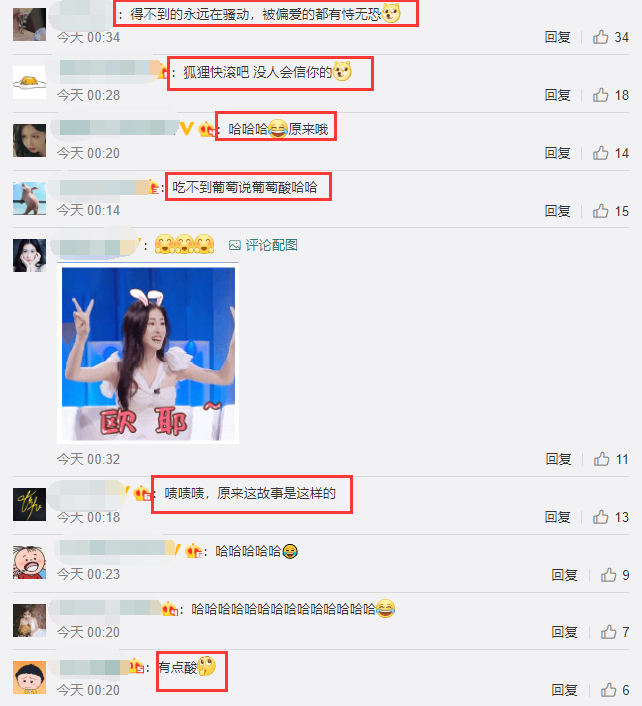Viewport: 642px width, 706px height.
Task: Click the 评论配图 picture icon link
Action: point(263,245)
